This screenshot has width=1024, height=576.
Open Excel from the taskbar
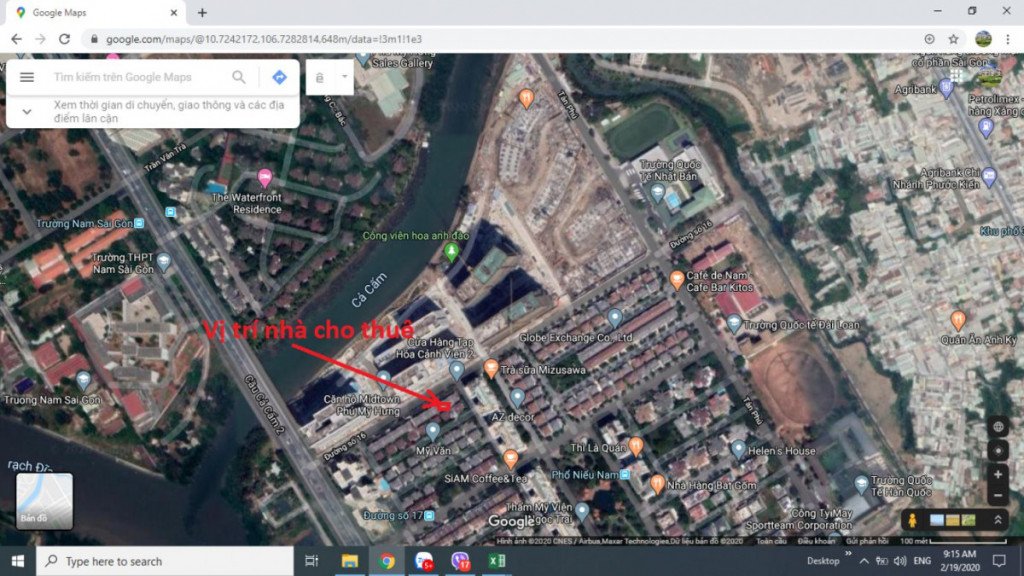pyautogui.click(x=493, y=561)
